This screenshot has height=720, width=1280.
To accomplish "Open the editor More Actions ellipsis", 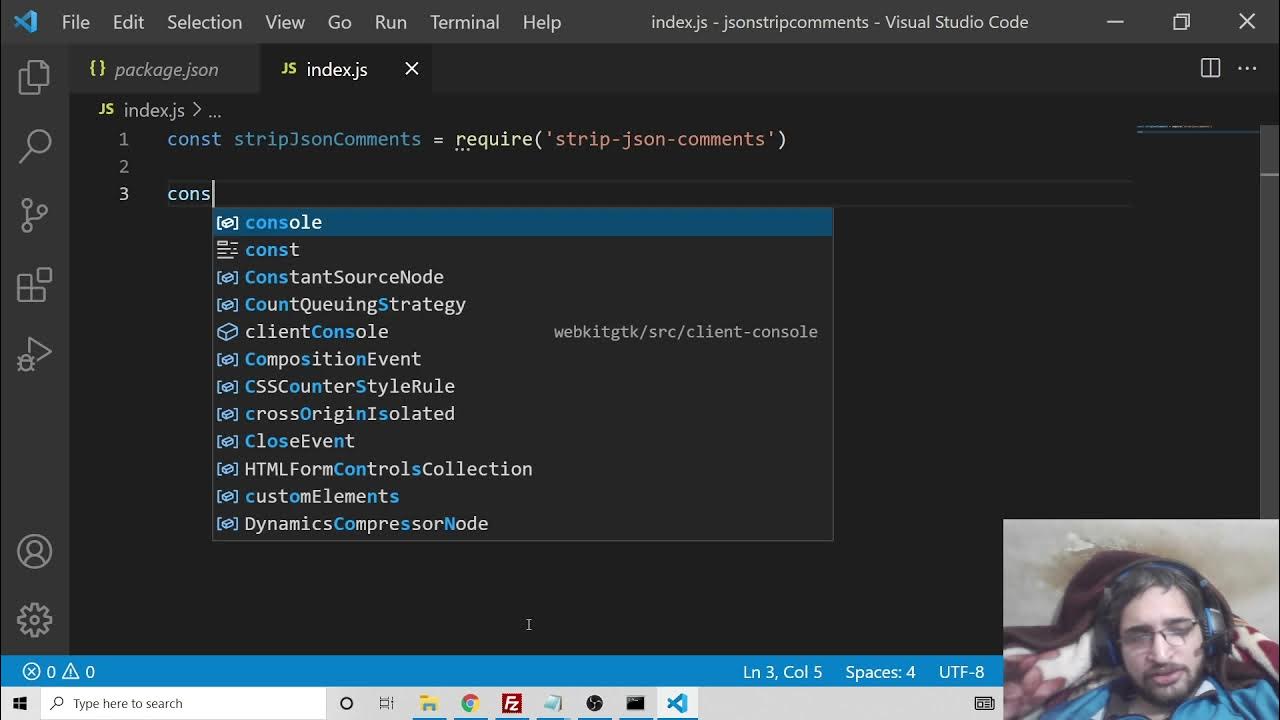I will point(1246,68).
